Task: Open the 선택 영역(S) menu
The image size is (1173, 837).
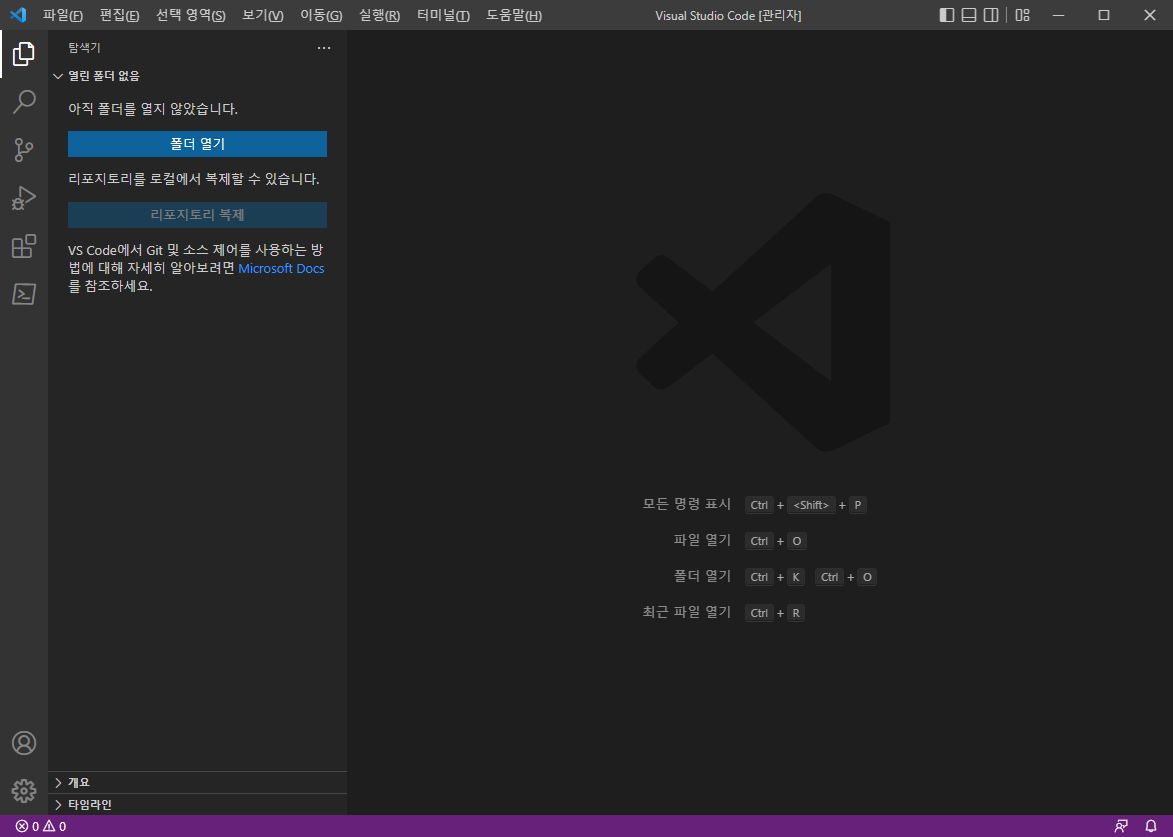Action: coord(191,16)
